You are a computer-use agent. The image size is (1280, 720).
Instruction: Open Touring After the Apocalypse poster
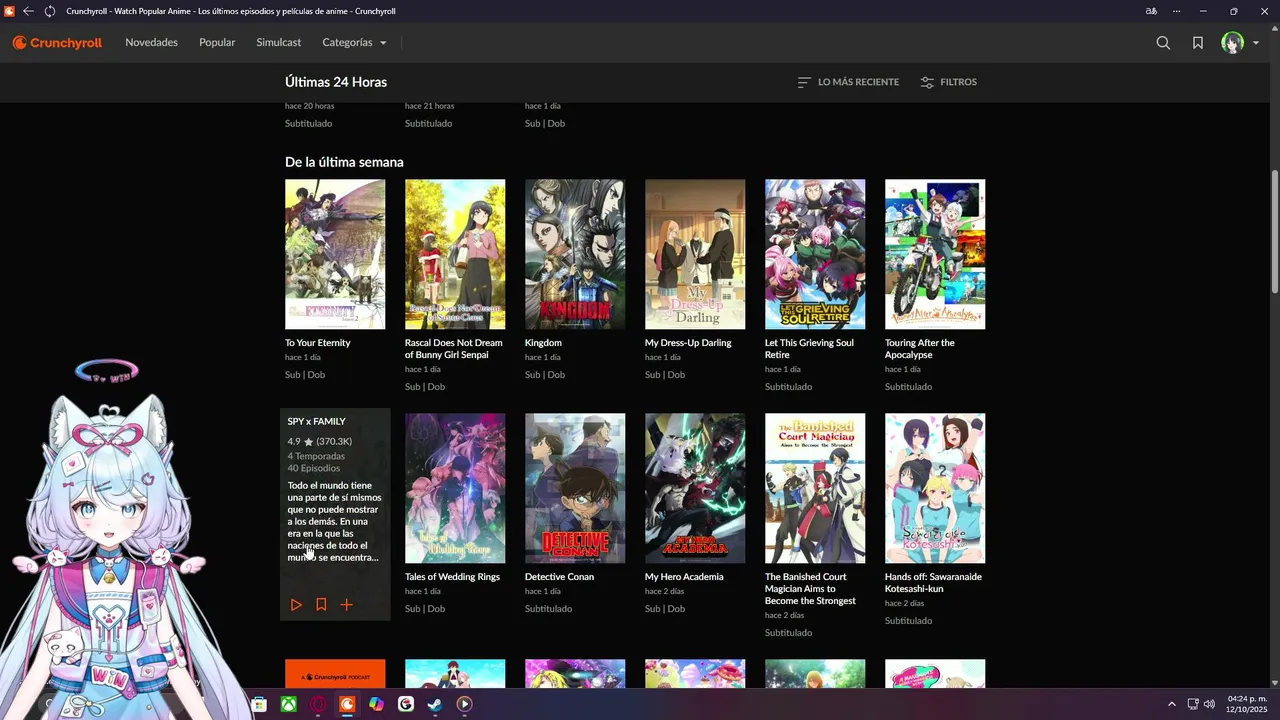[935, 254]
